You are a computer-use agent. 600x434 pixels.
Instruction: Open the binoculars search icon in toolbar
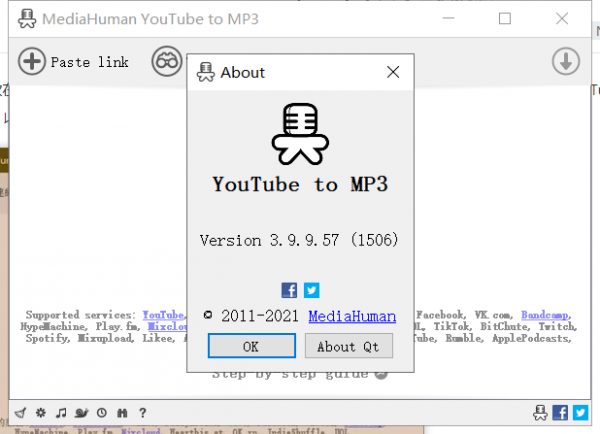(166, 61)
